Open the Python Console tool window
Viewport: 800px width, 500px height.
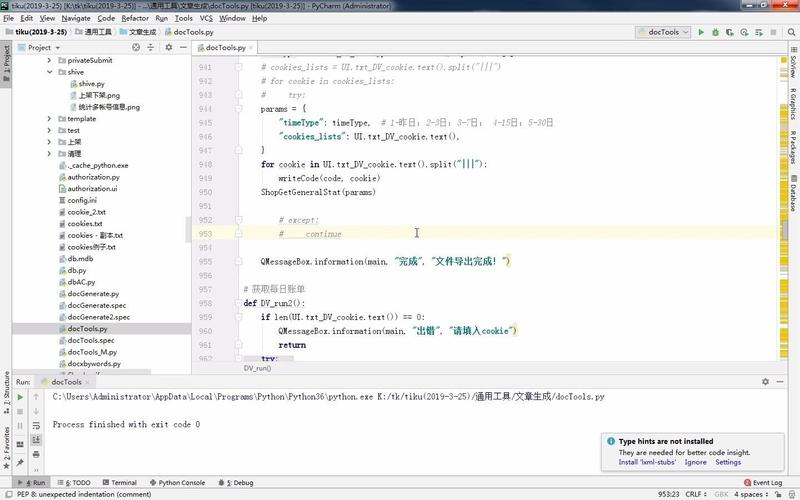[x=177, y=483]
